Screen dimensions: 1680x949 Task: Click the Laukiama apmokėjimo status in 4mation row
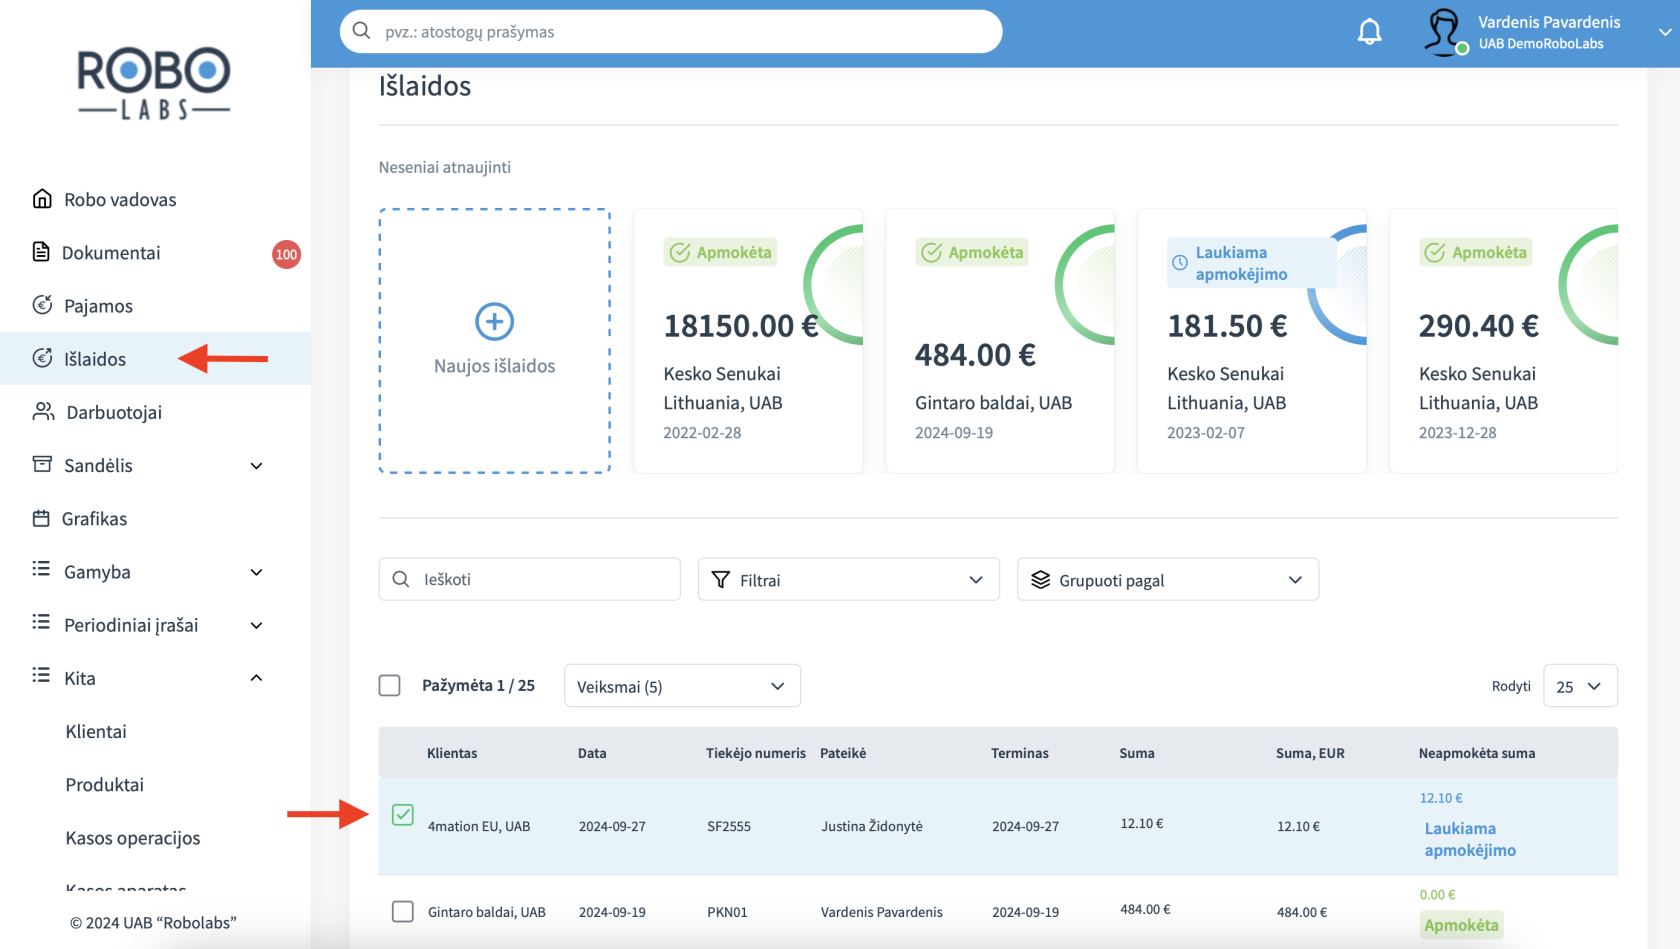click(x=1470, y=839)
